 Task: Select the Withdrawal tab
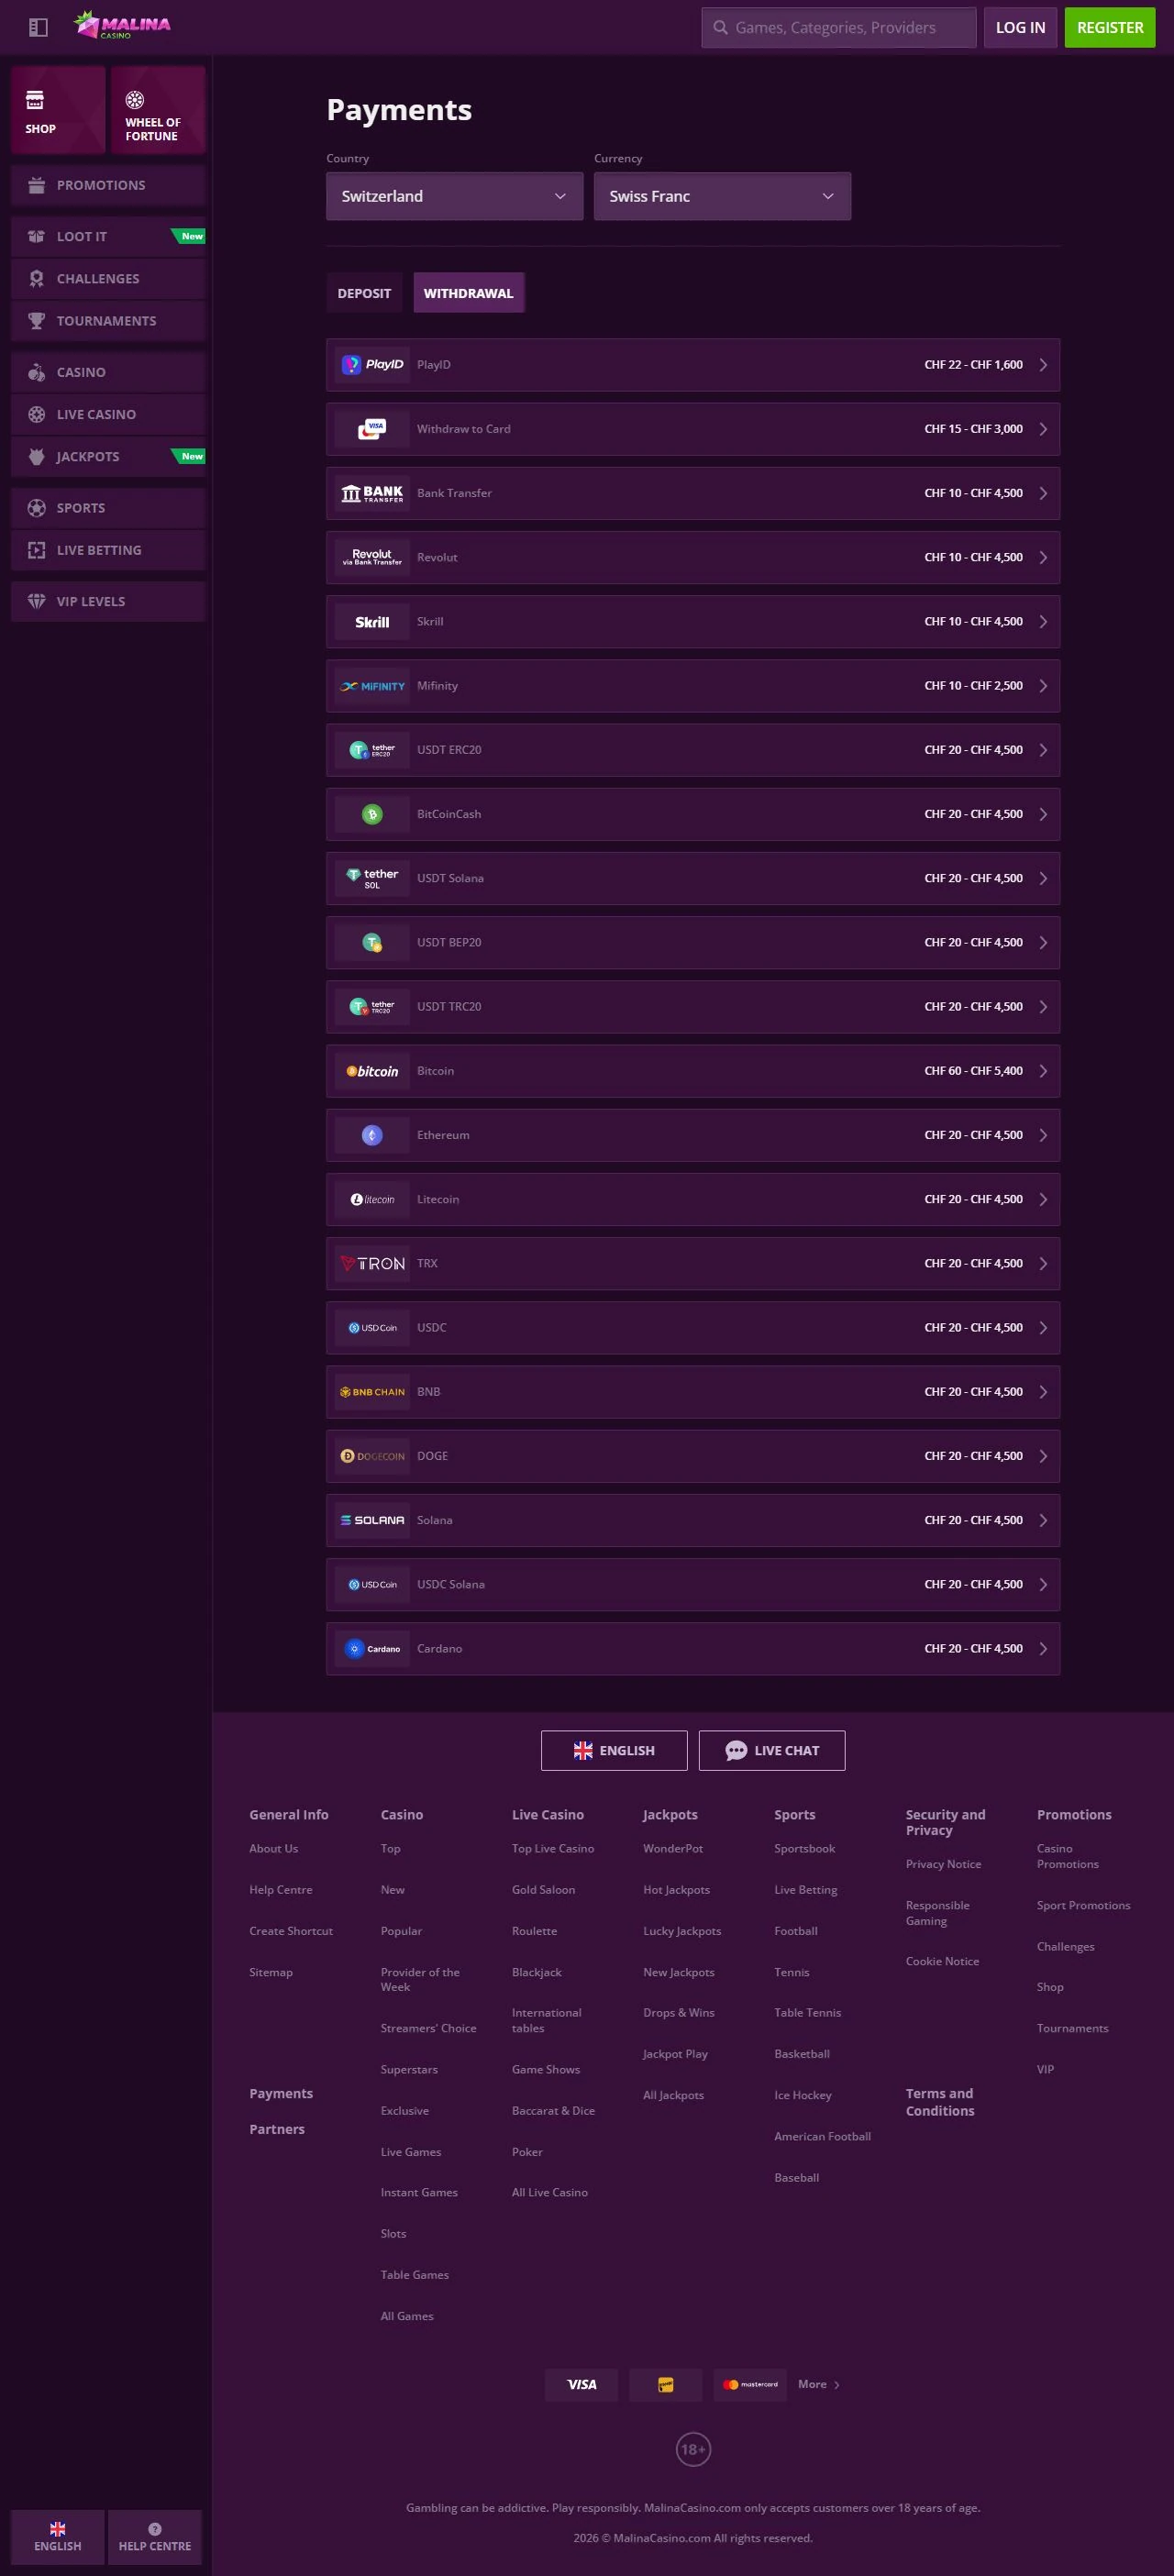point(468,293)
